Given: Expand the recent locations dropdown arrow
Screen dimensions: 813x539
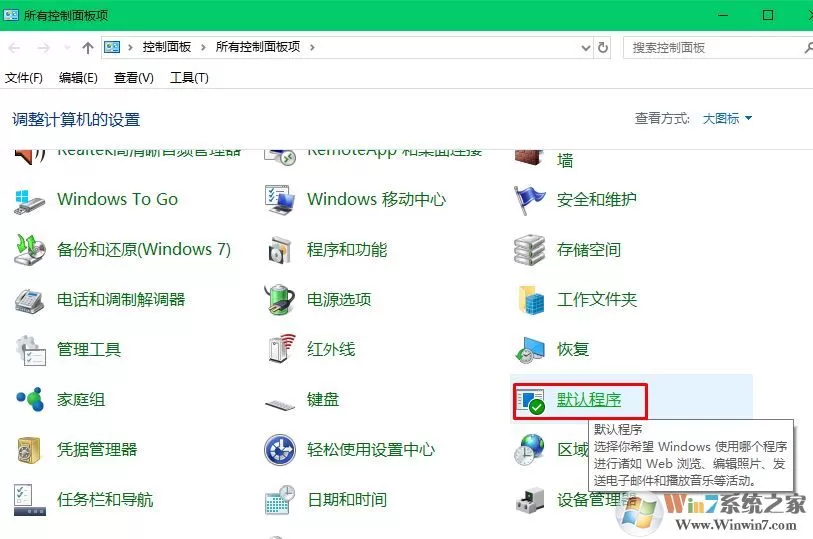Looking at the screenshot, I should coord(67,48).
